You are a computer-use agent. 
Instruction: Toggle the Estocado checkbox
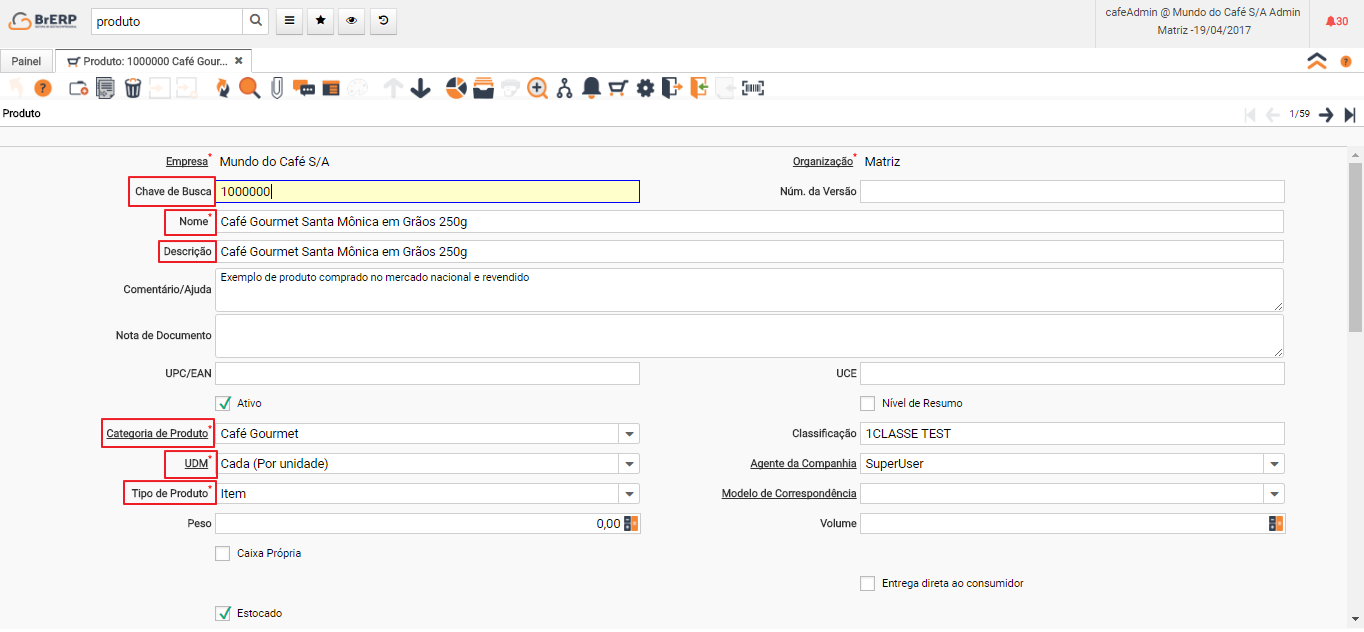point(224,613)
